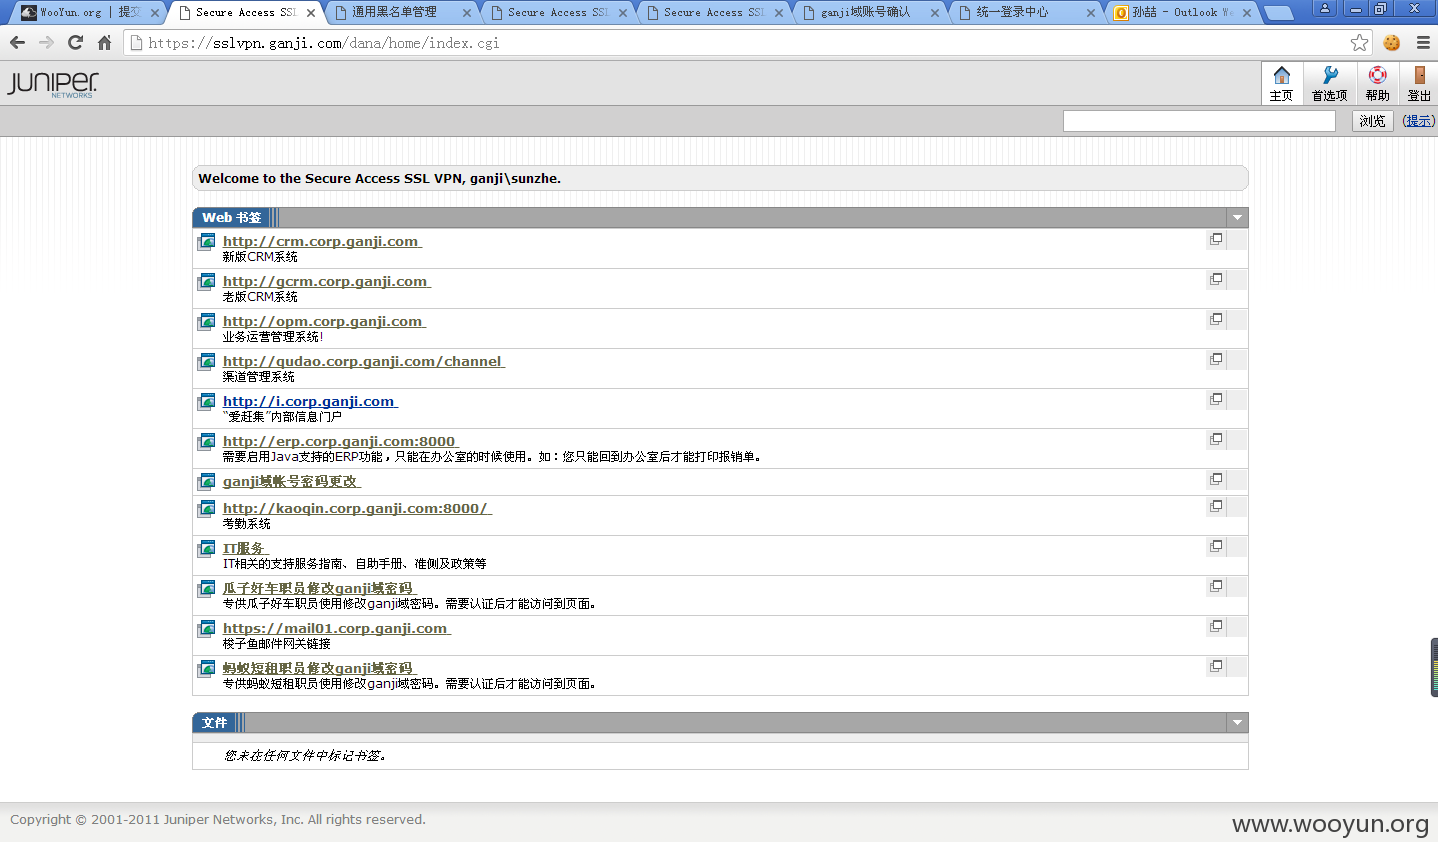The height and width of the screenshot is (853, 1438).
Task: Click bookmark icon beside mail01.corp.ganji.com
Action: point(206,628)
